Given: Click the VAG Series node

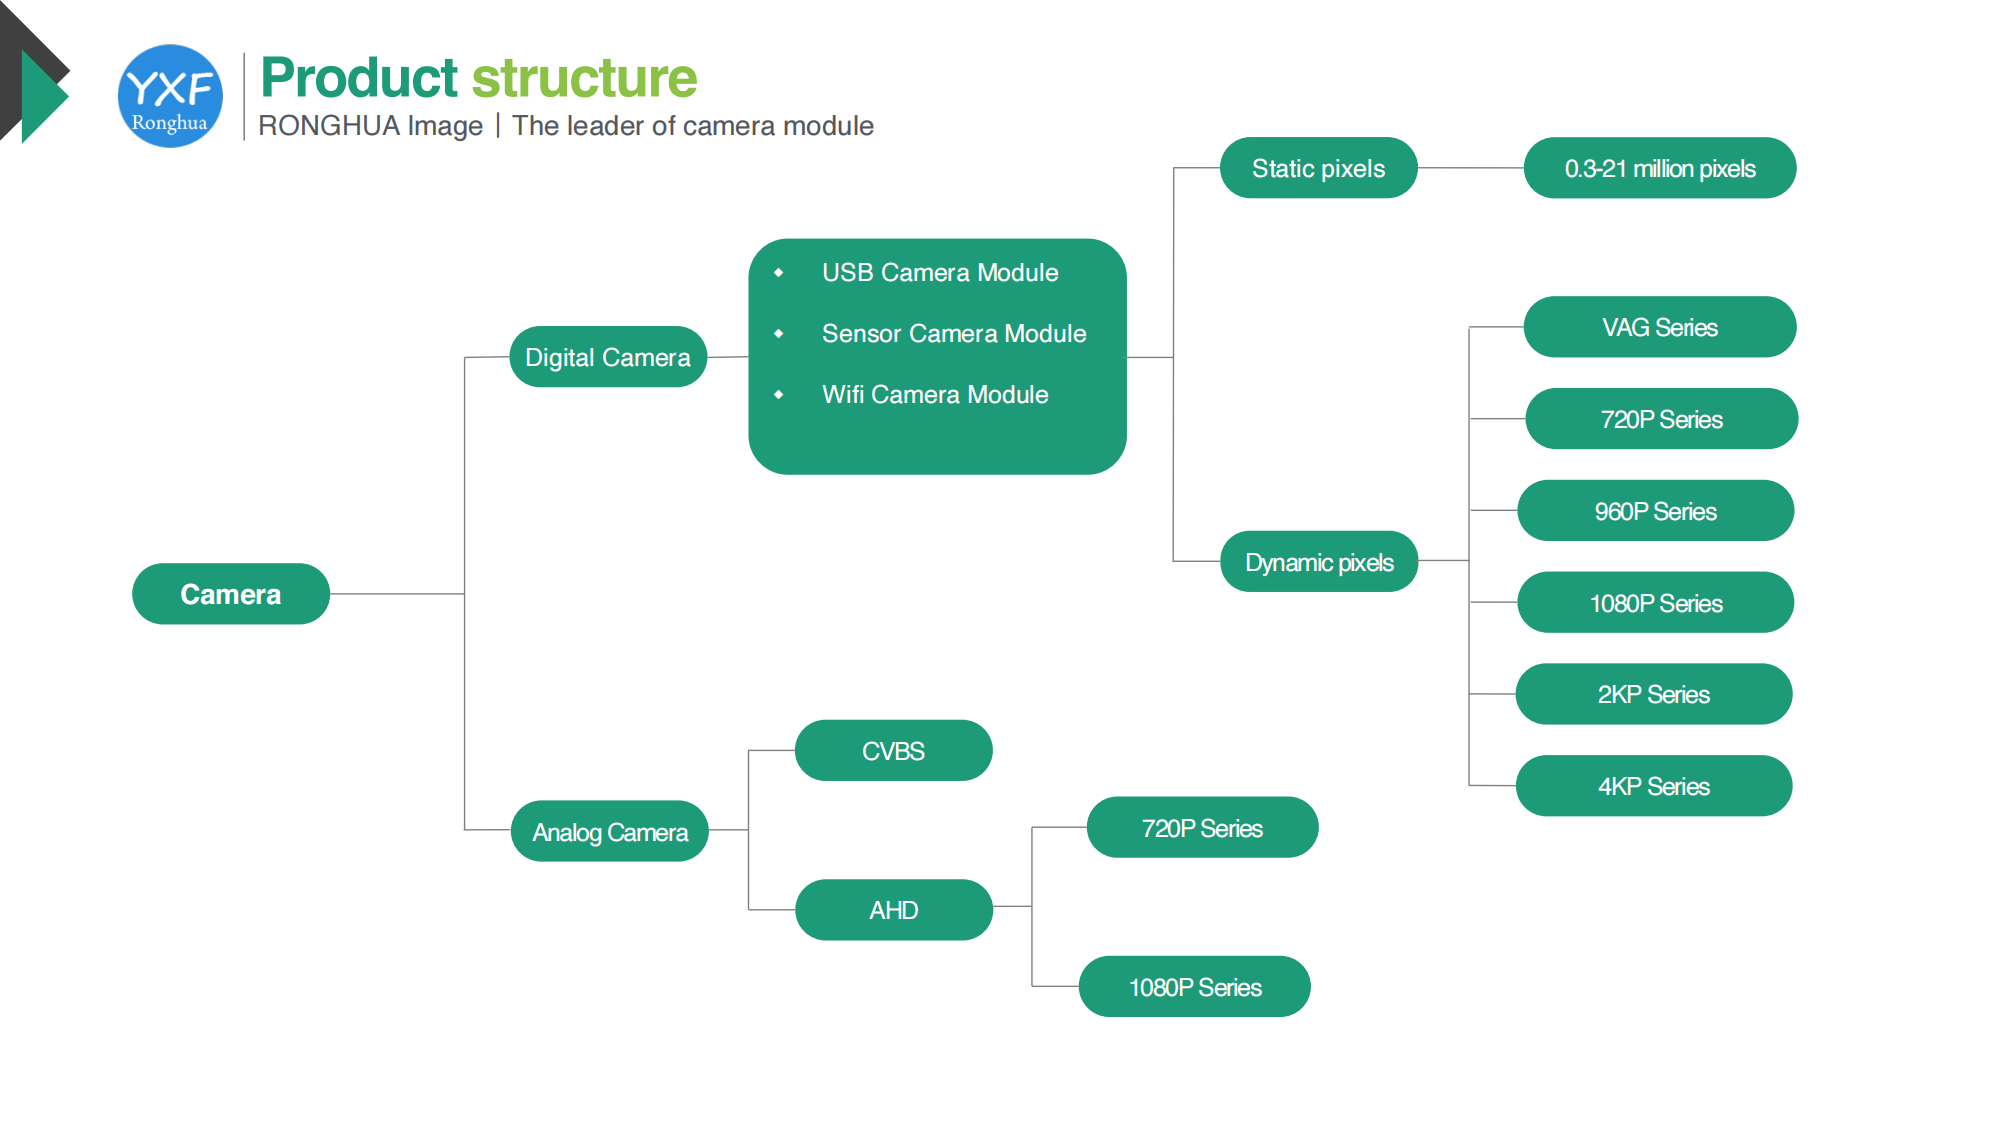Looking at the screenshot, I should 1660,327.
